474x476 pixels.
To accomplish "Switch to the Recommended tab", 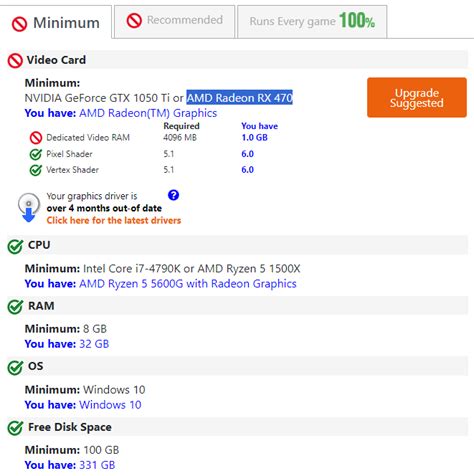I will click(x=175, y=21).
